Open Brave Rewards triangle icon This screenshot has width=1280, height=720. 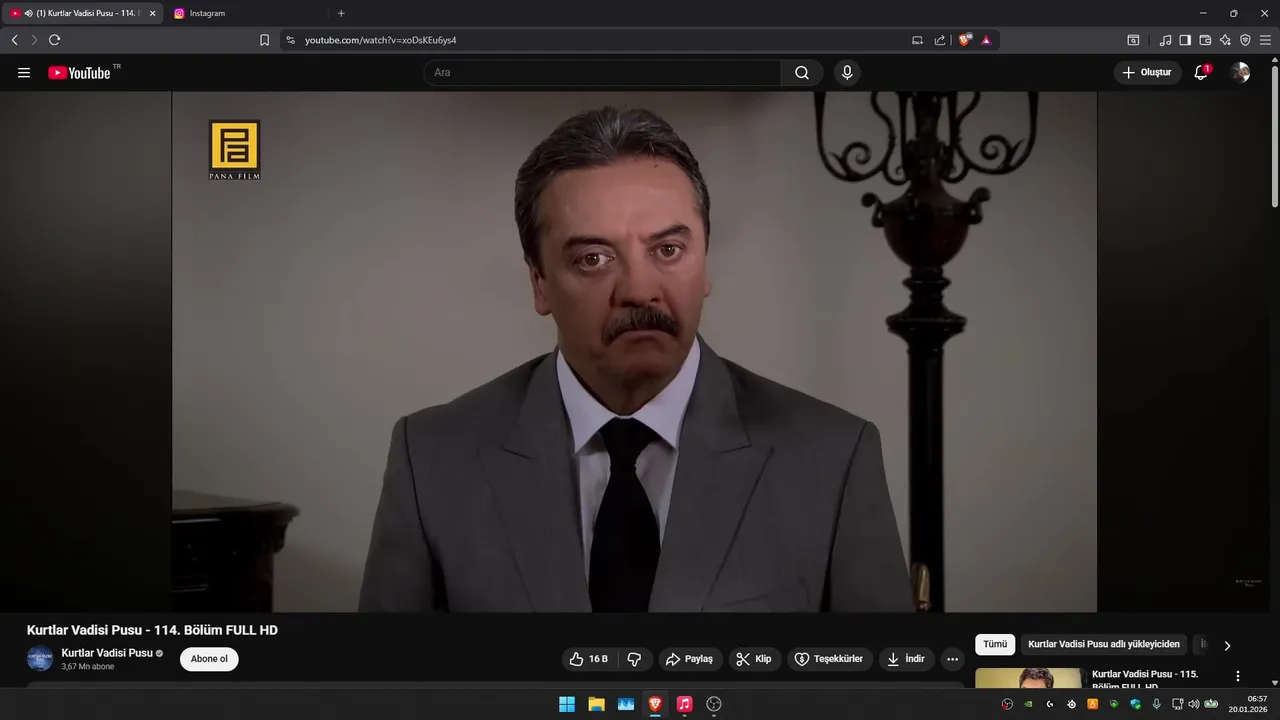click(x=986, y=40)
